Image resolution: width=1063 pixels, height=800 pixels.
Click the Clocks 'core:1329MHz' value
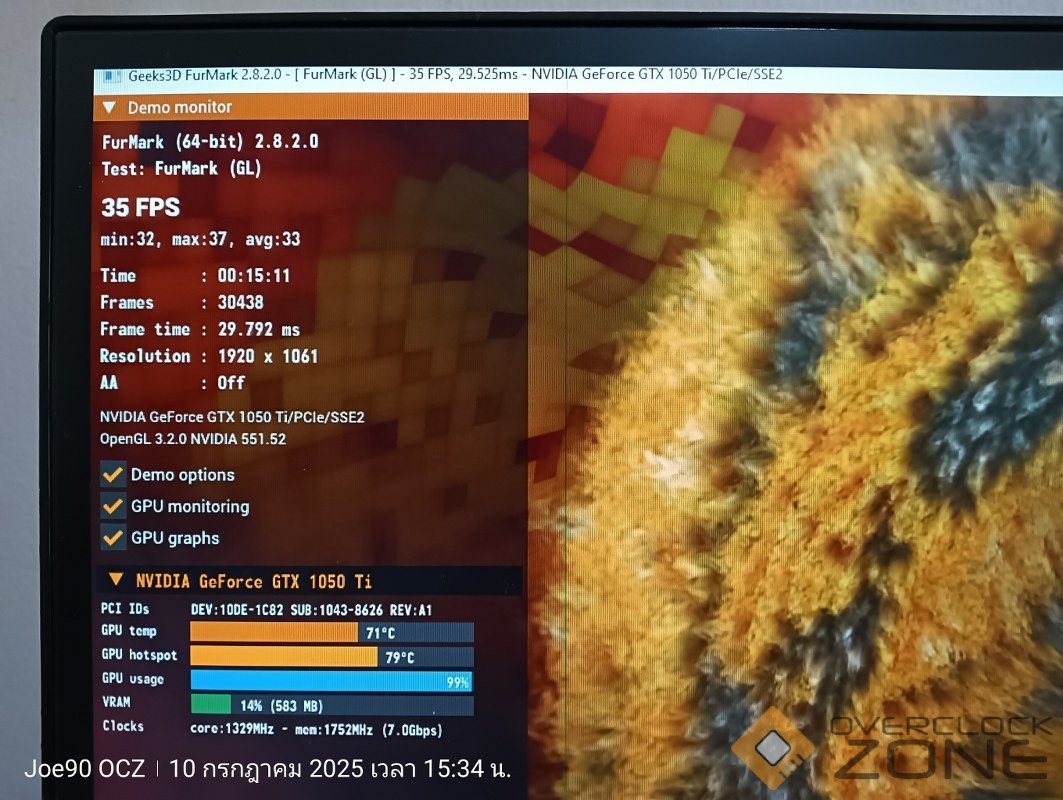[232, 729]
